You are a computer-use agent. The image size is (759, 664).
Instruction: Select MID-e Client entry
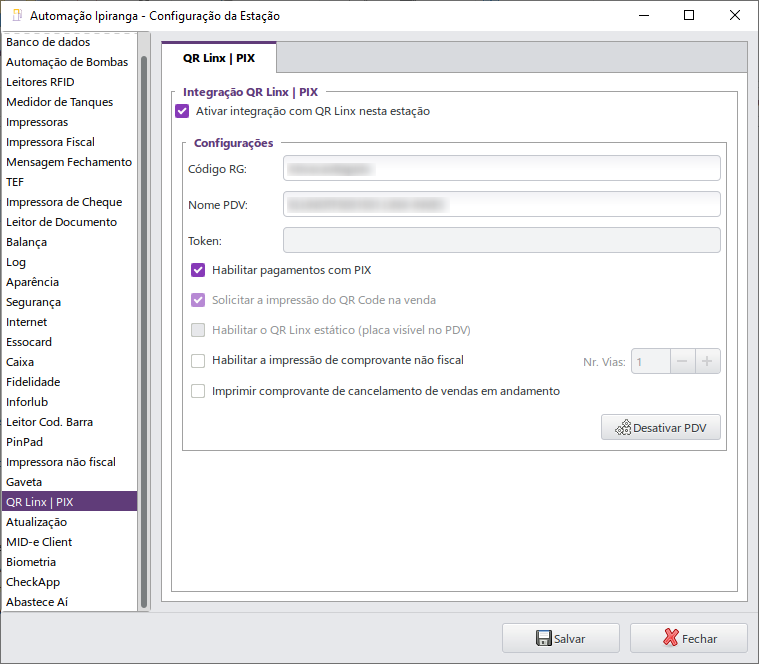point(69,542)
